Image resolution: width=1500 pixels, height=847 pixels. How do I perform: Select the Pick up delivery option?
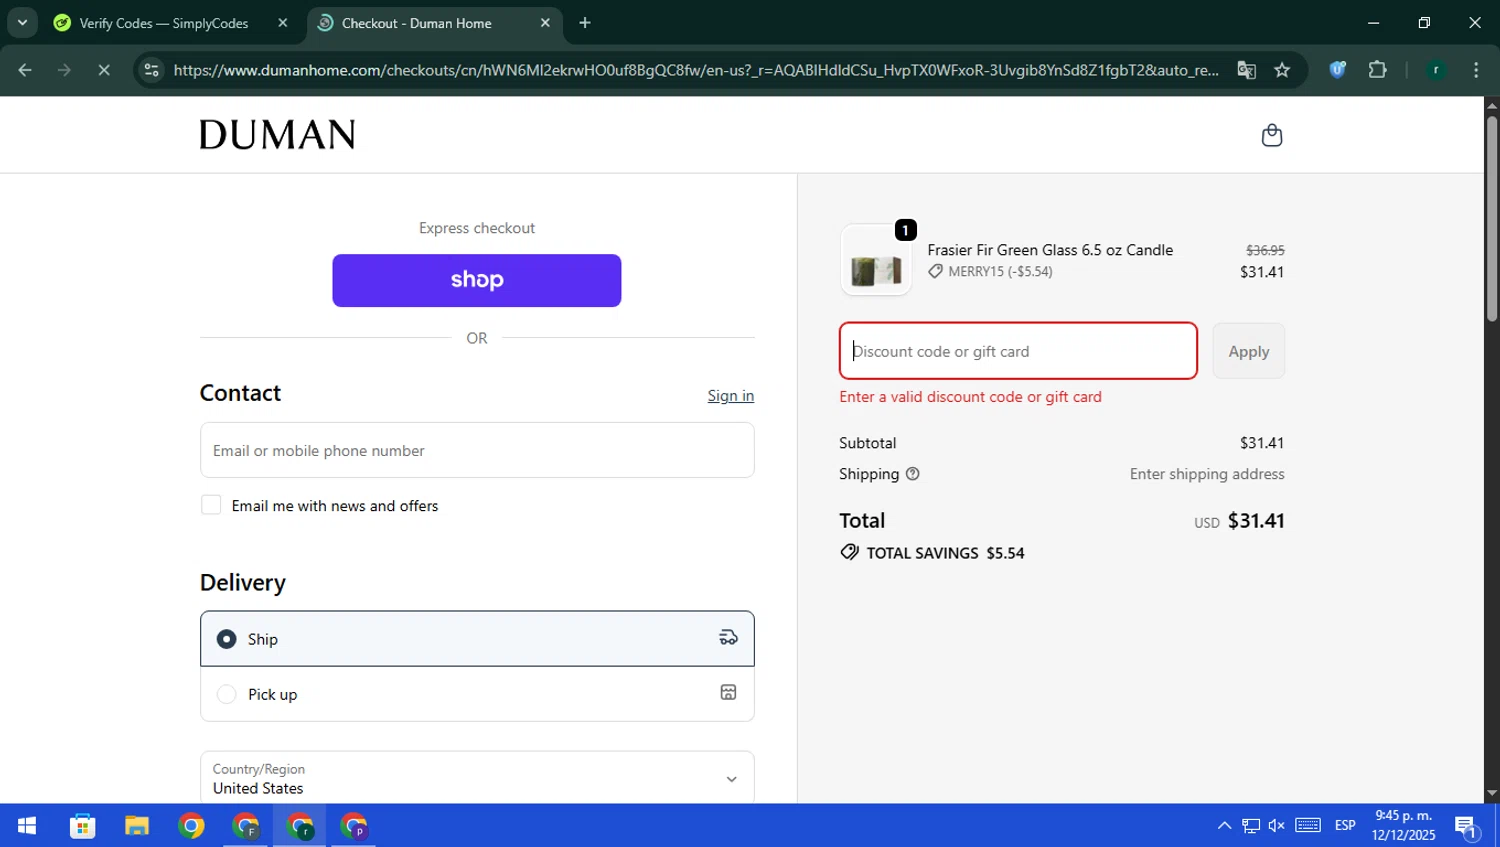tap(477, 694)
